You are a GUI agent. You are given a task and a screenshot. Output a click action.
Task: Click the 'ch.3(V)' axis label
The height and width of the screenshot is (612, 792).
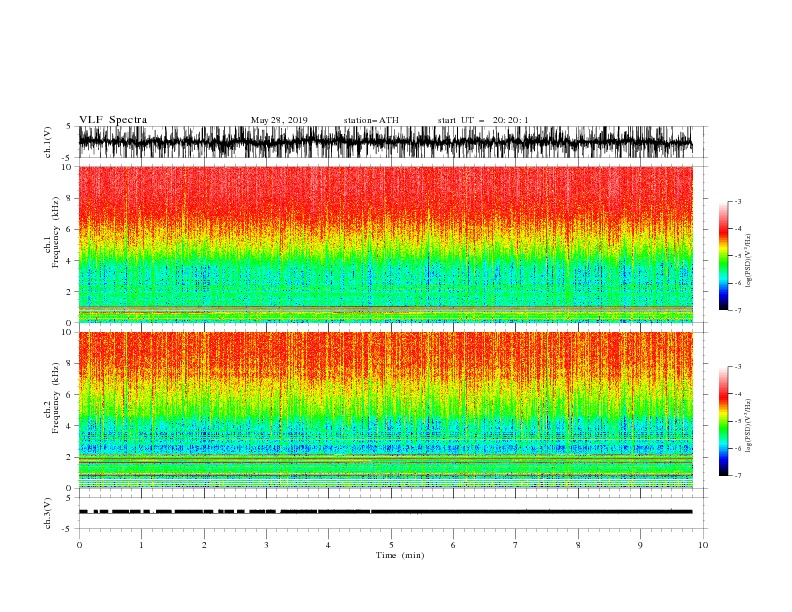coord(48,513)
